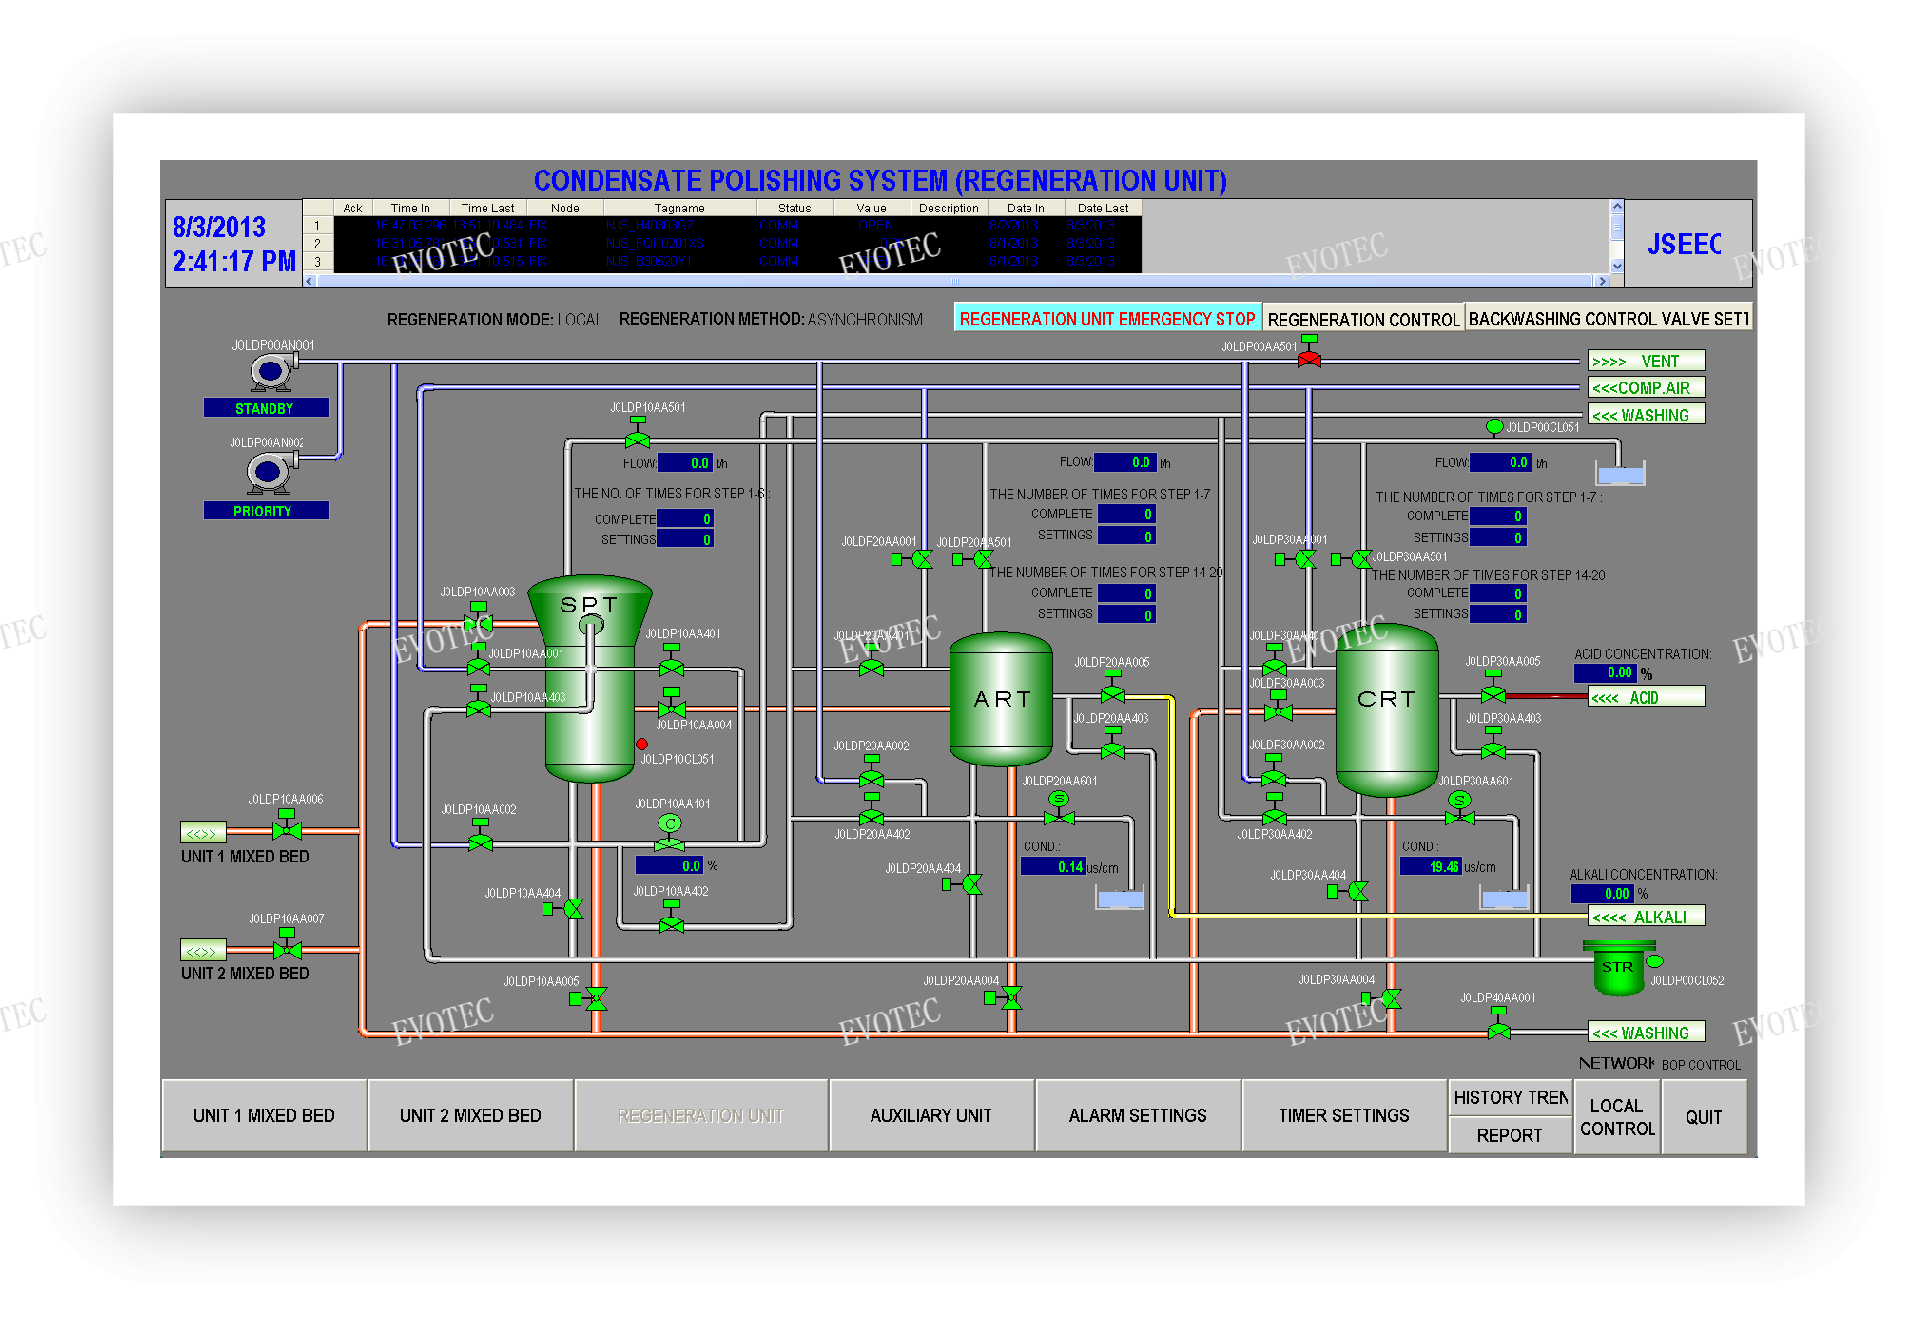The width and height of the screenshot is (1920, 1321).
Task: Open the UNIT 2 MIXED BED screen tab
Action: click(x=471, y=1115)
